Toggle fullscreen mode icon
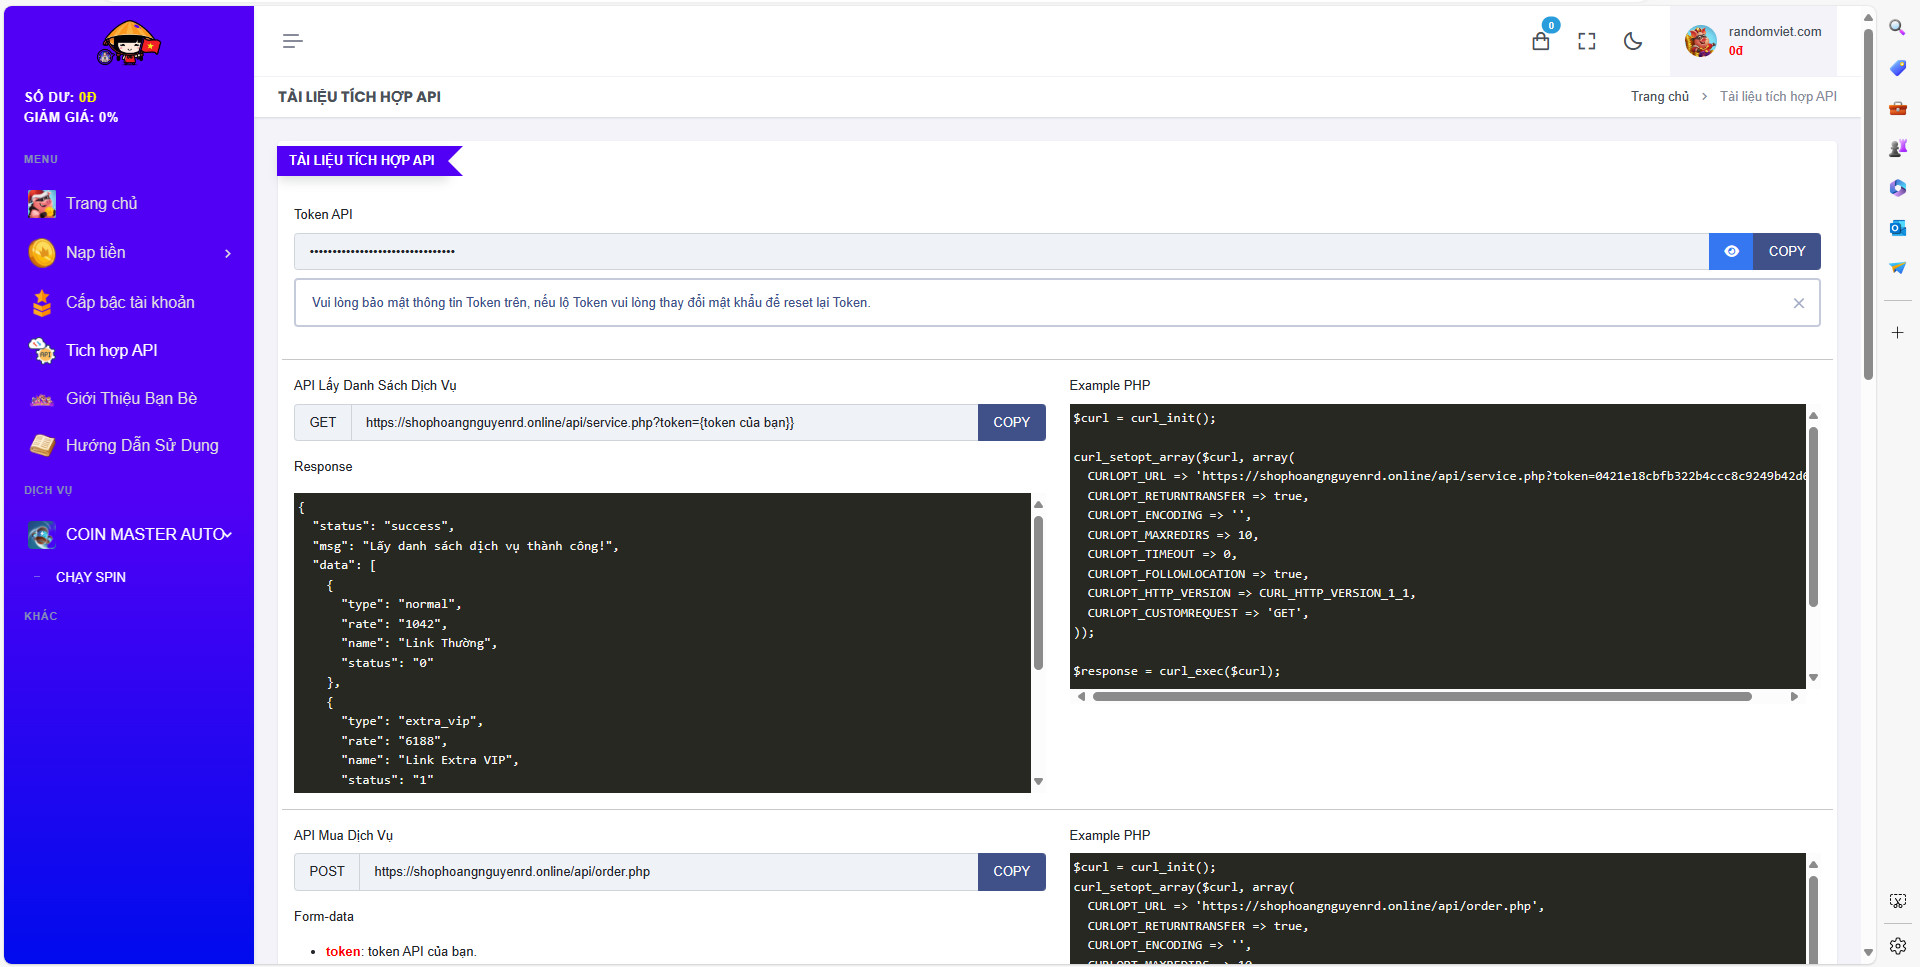Image resolution: width=1920 pixels, height=967 pixels. coord(1587,41)
